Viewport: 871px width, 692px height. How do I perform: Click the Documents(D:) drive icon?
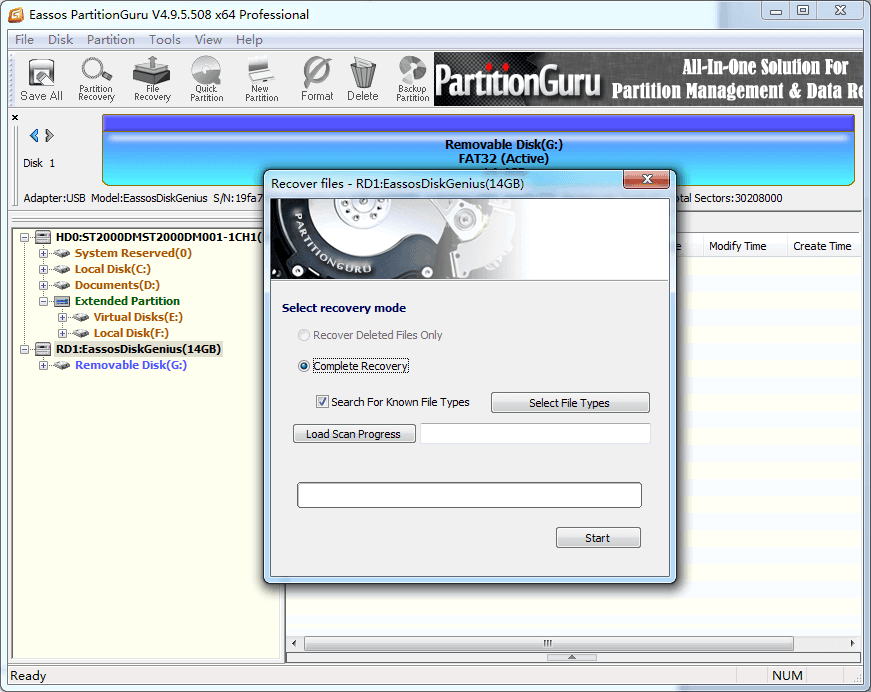coord(62,285)
